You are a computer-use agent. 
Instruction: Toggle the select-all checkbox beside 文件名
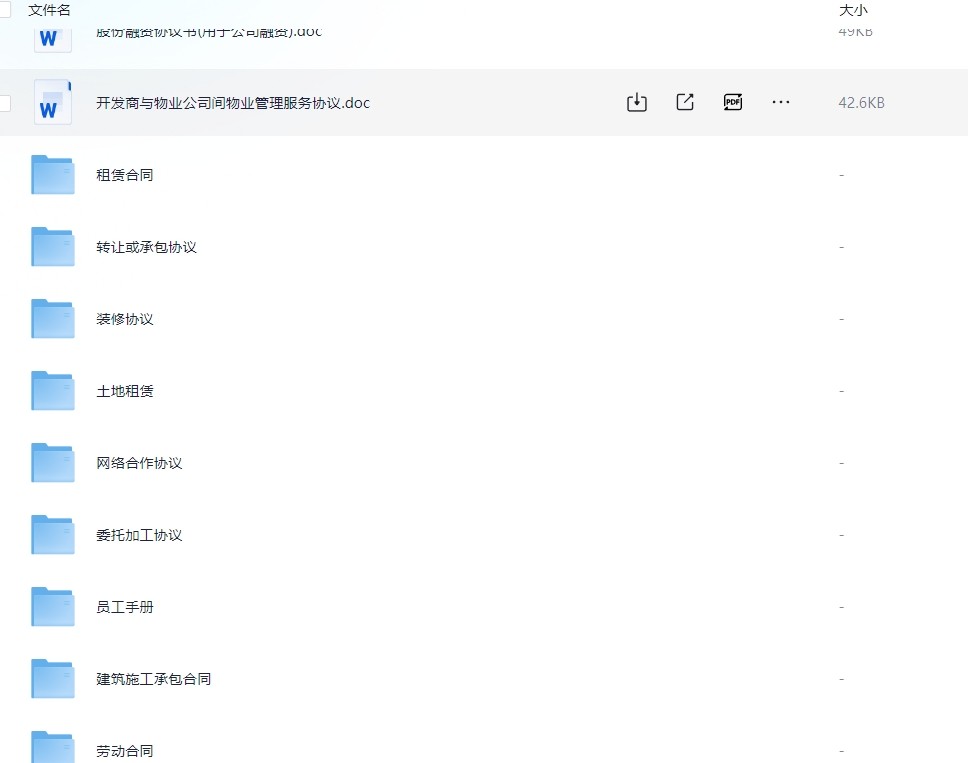[x=5, y=9]
